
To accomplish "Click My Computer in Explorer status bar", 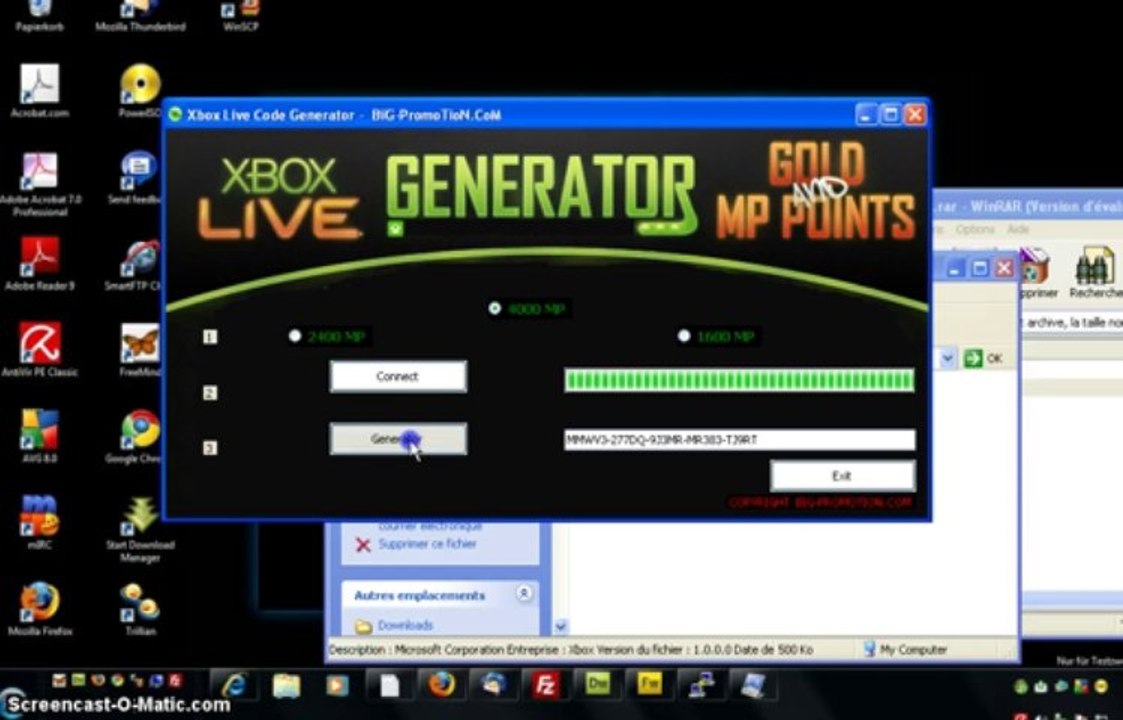I will point(905,650).
